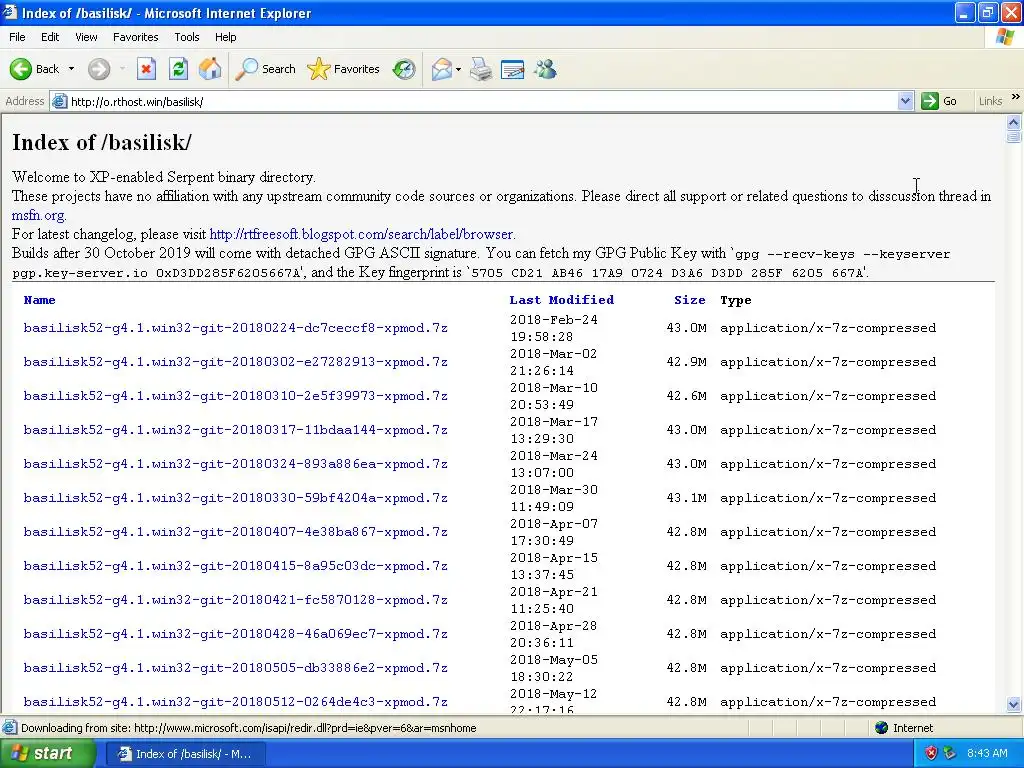Select the 2018-Feb-24 modified date
This screenshot has width=1024, height=768.
coord(554,319)
